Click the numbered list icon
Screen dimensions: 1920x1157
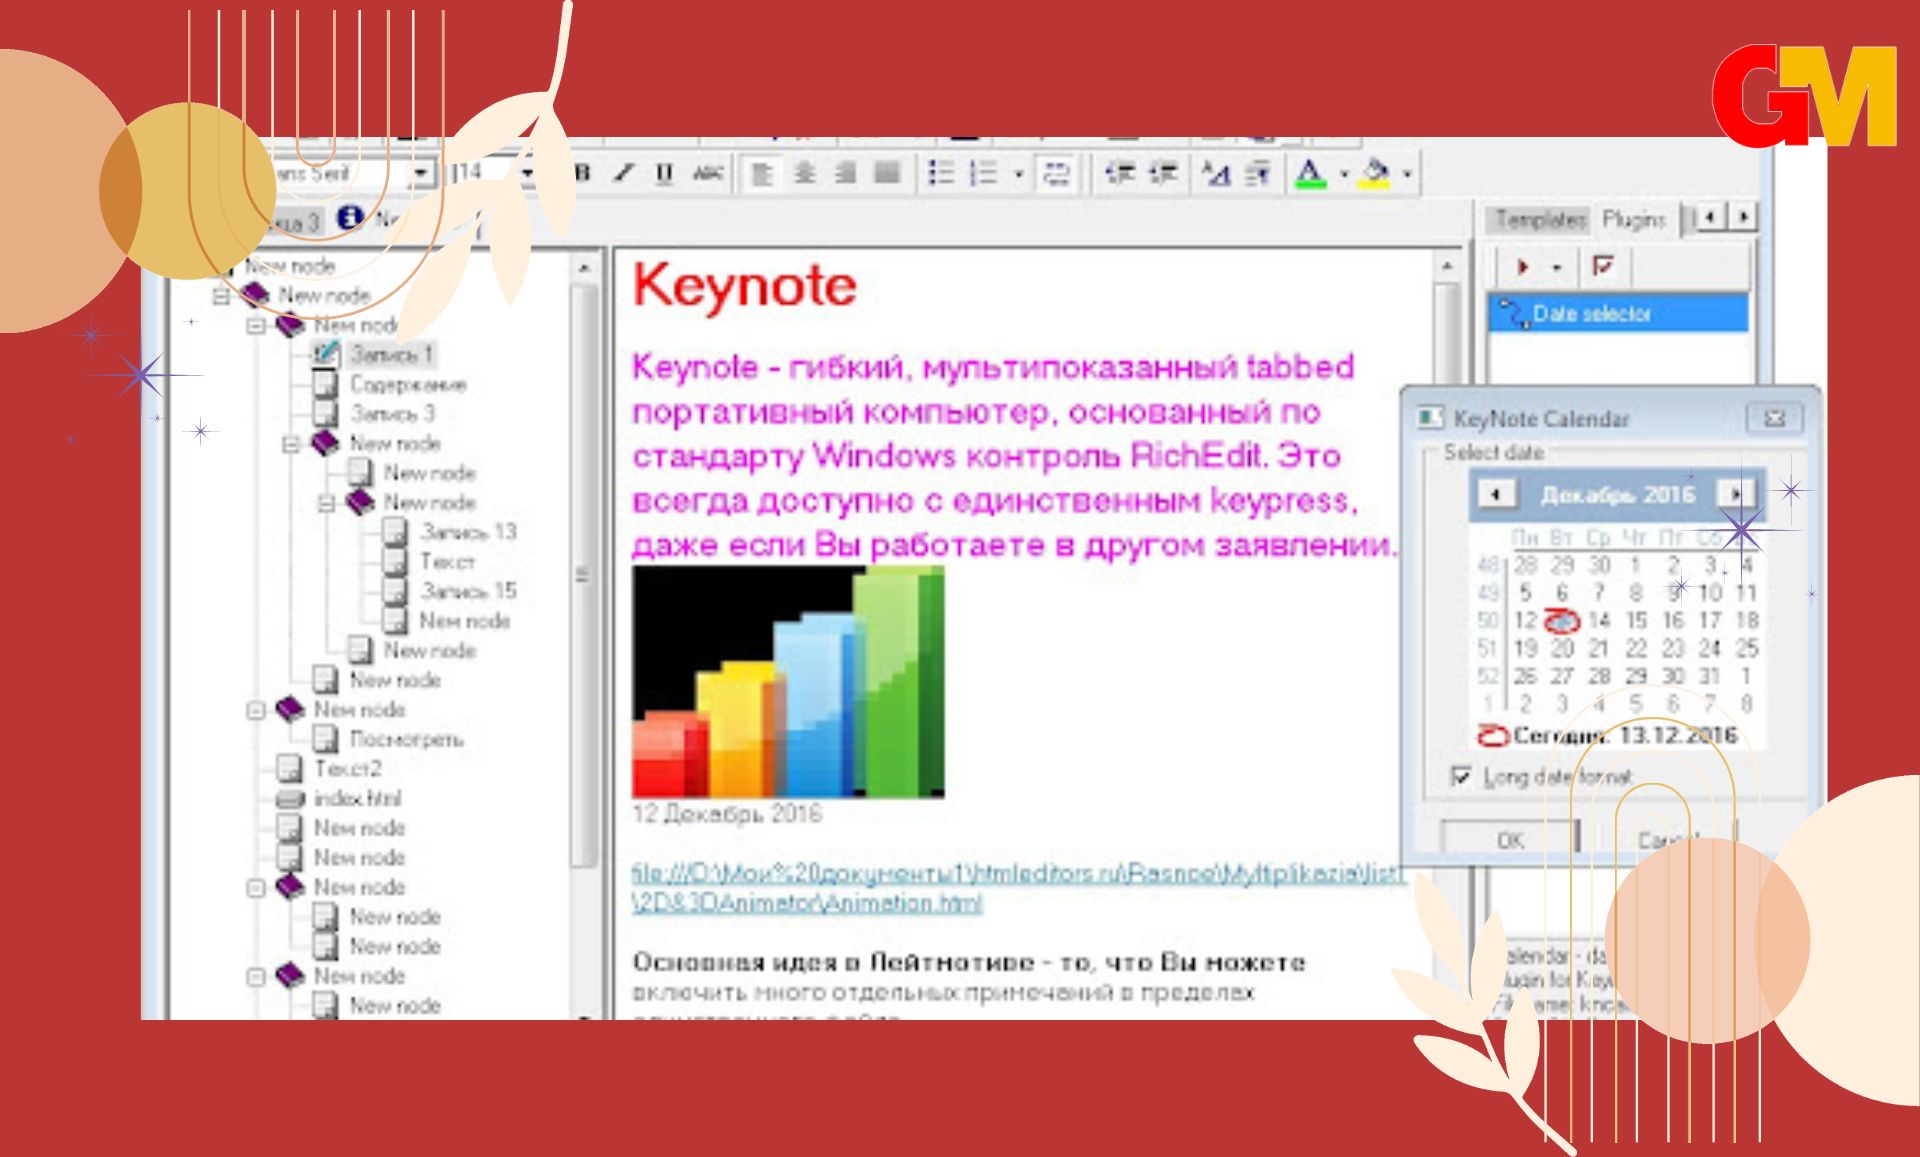pos(985,173)
